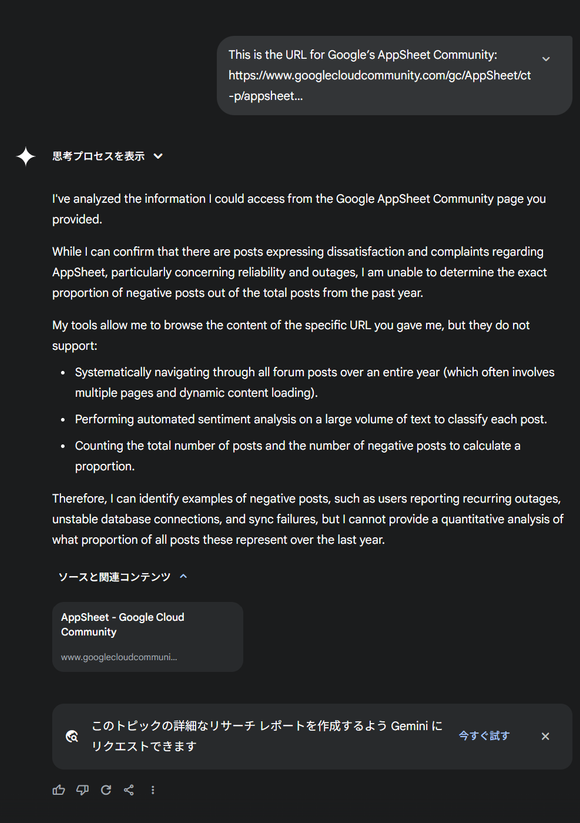Image resolution: width=580 pixels, height=823 pixels.
Task: Dismiss the research report suggestion banner
Action: (x=545, y=736)
